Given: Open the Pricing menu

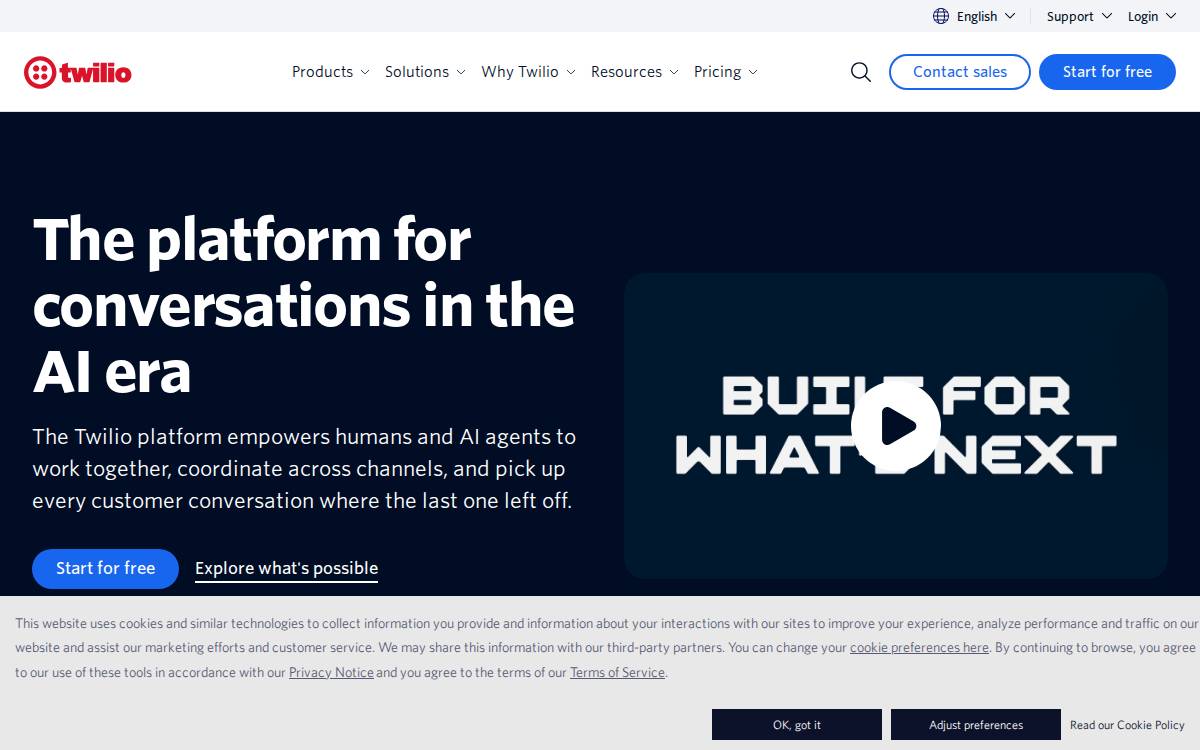Looking at the screenshot, I should [x=726, y=72].
